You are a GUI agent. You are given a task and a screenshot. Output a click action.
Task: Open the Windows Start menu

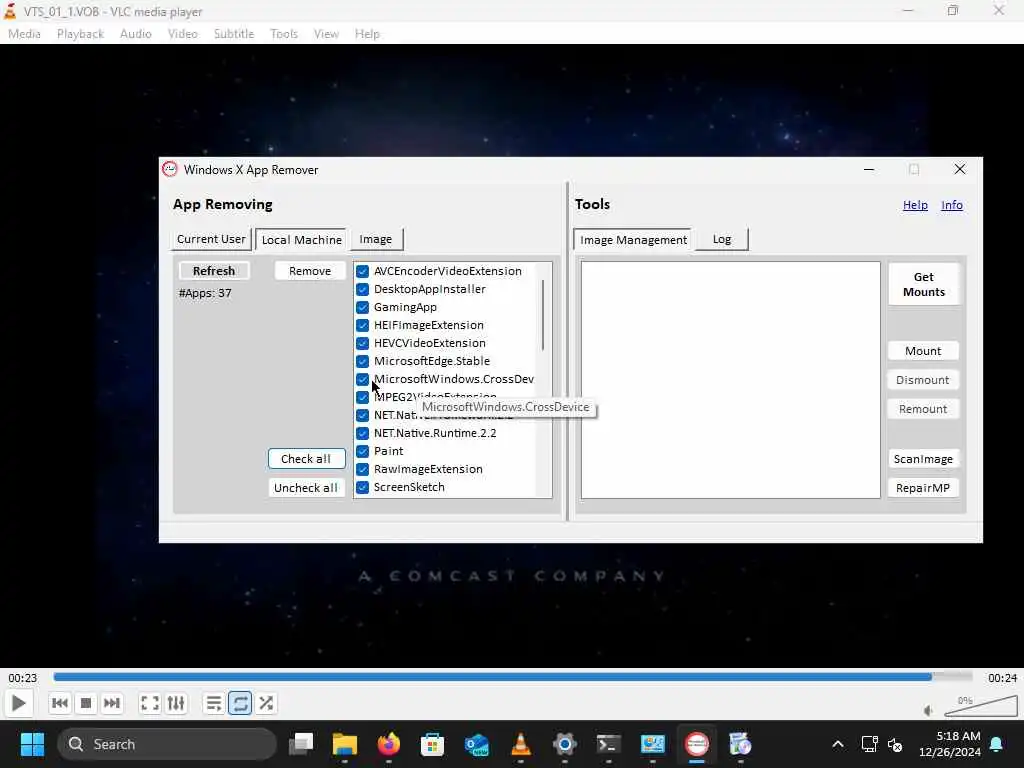[32, 744]
